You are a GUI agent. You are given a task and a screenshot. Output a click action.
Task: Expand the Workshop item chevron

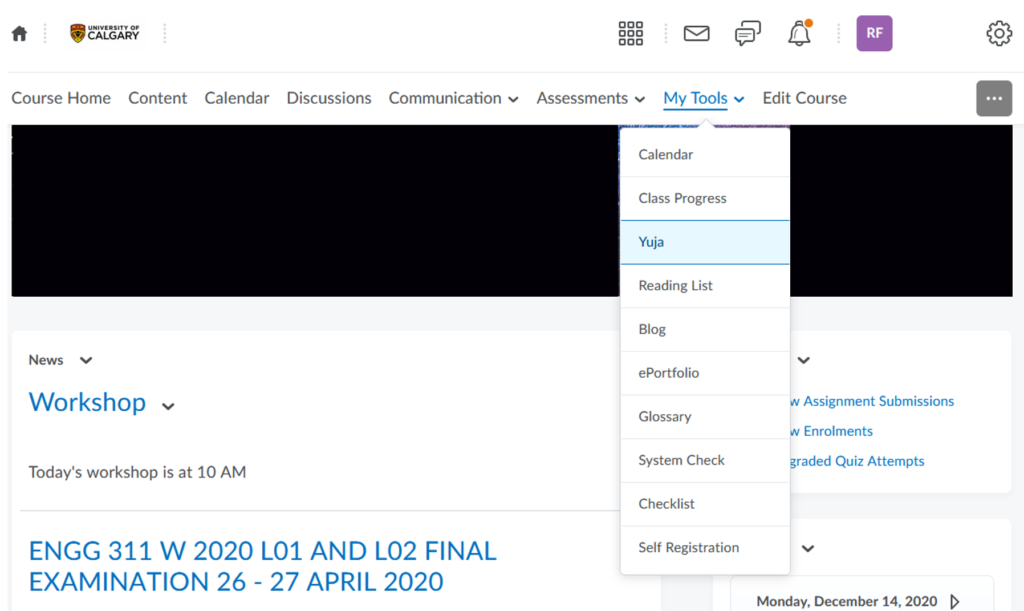[x=168, y=406]
